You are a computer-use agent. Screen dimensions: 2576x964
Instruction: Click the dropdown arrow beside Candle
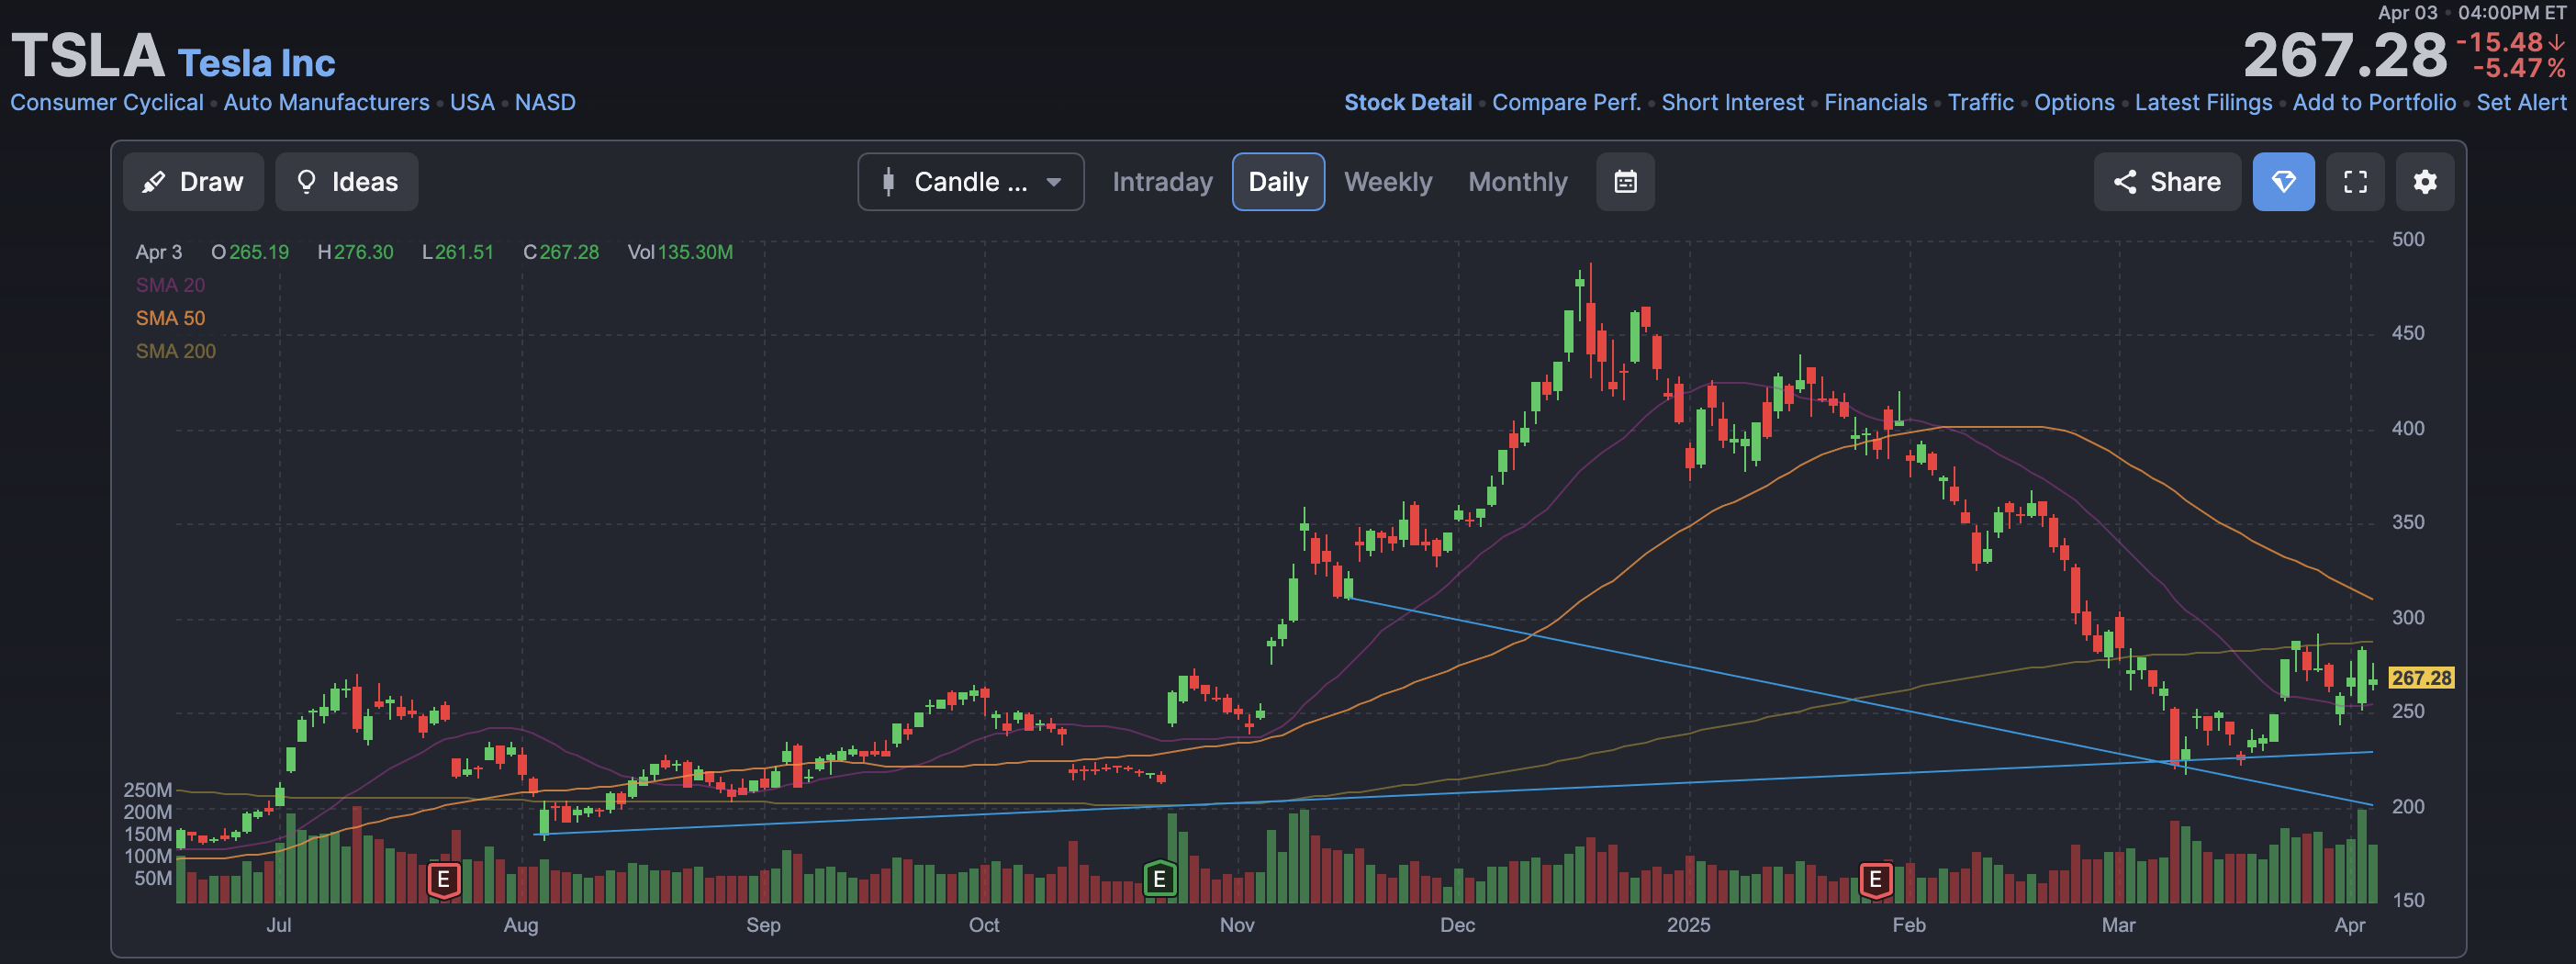point(1053,182)
